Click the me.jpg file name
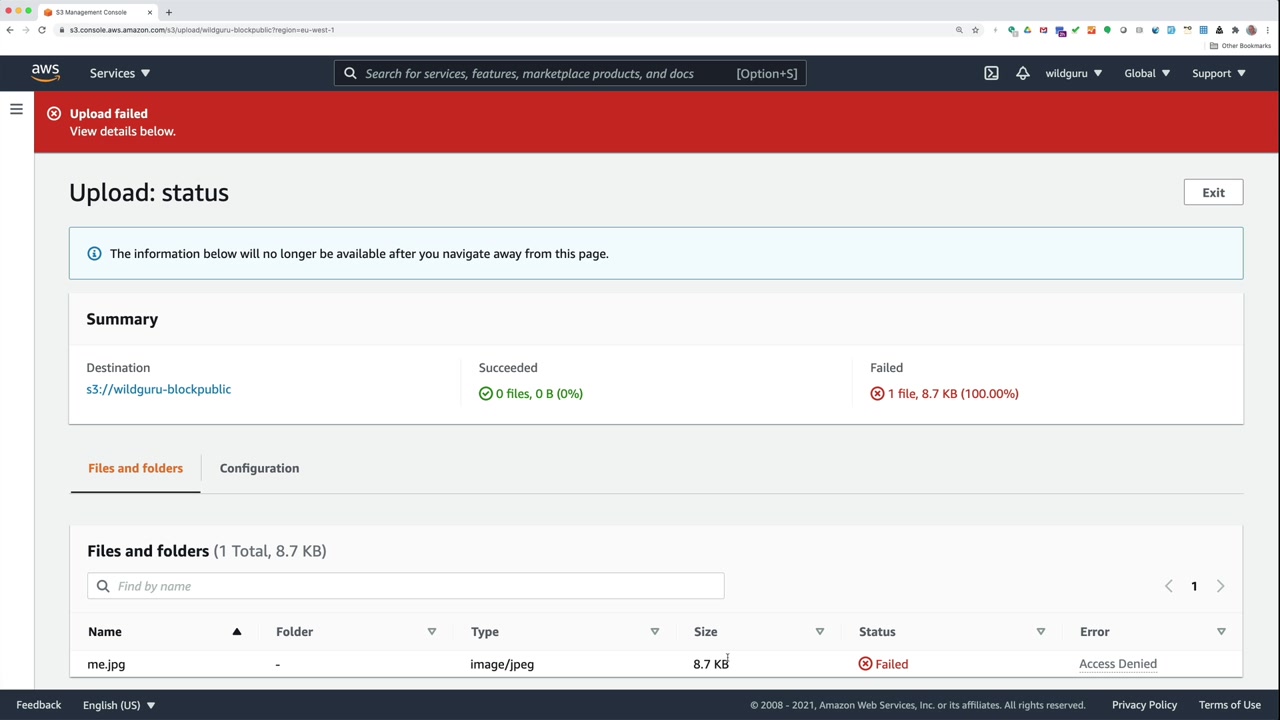This screenshot has height=720, width=1280. coord(106,664)
